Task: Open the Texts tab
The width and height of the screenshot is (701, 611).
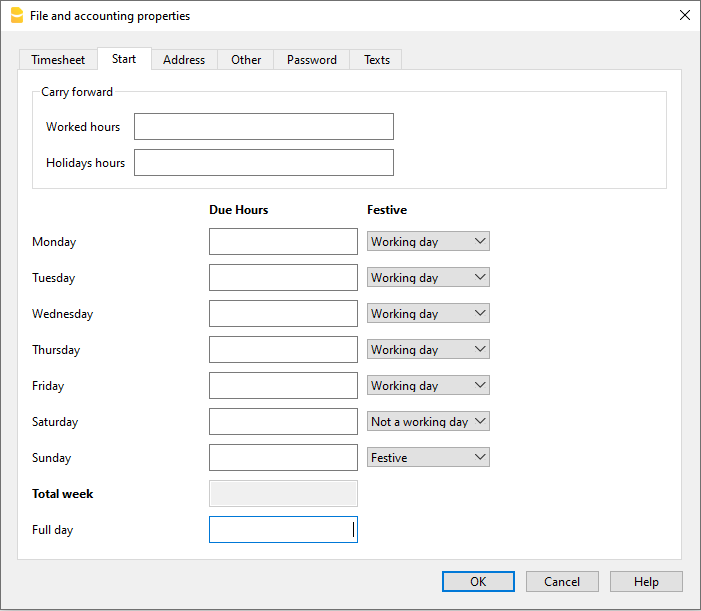Action: coord(377,60)
